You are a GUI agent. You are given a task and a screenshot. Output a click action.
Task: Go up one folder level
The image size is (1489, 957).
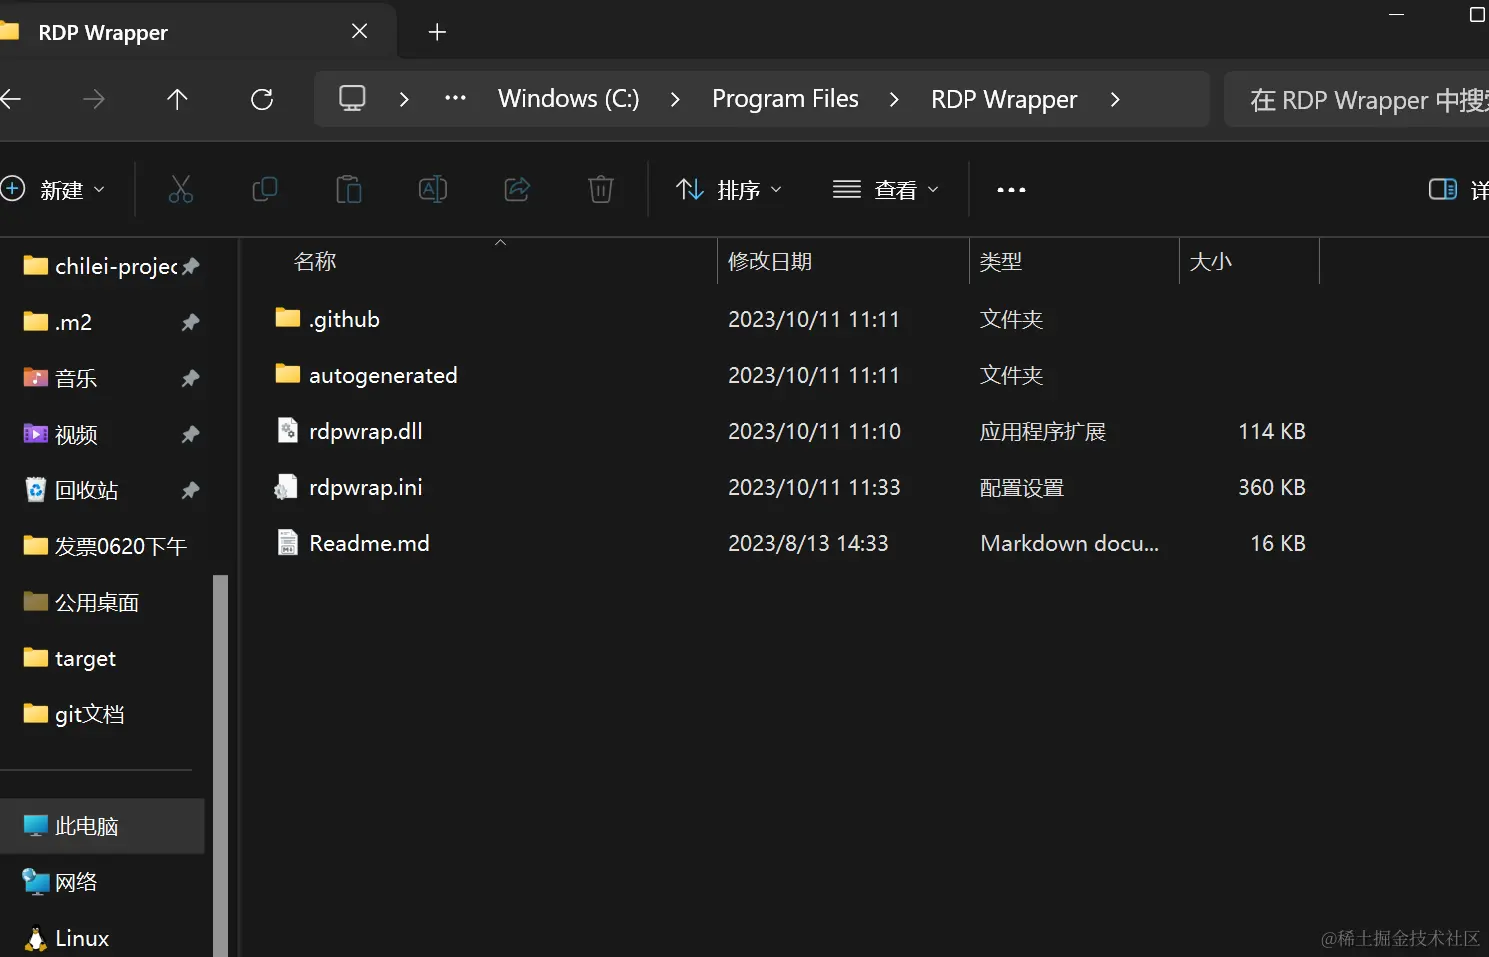coord(177,99)
